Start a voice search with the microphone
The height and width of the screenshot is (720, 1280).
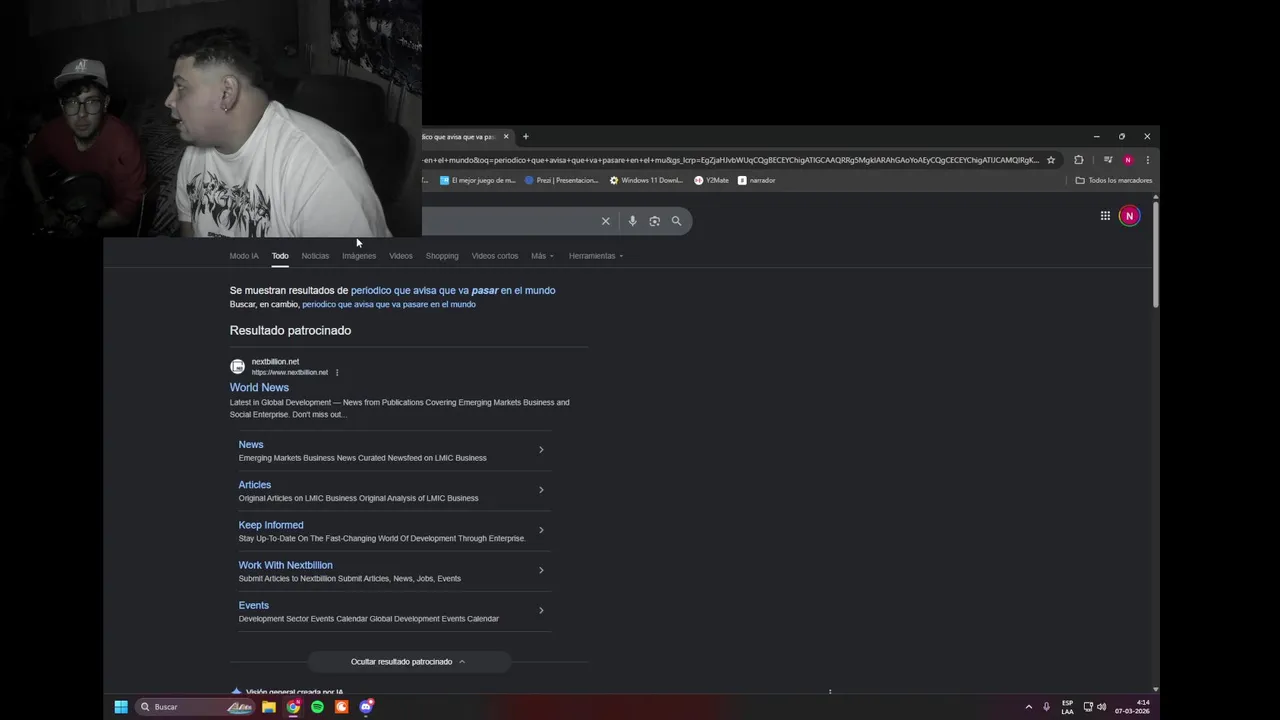tap(632, 221)
